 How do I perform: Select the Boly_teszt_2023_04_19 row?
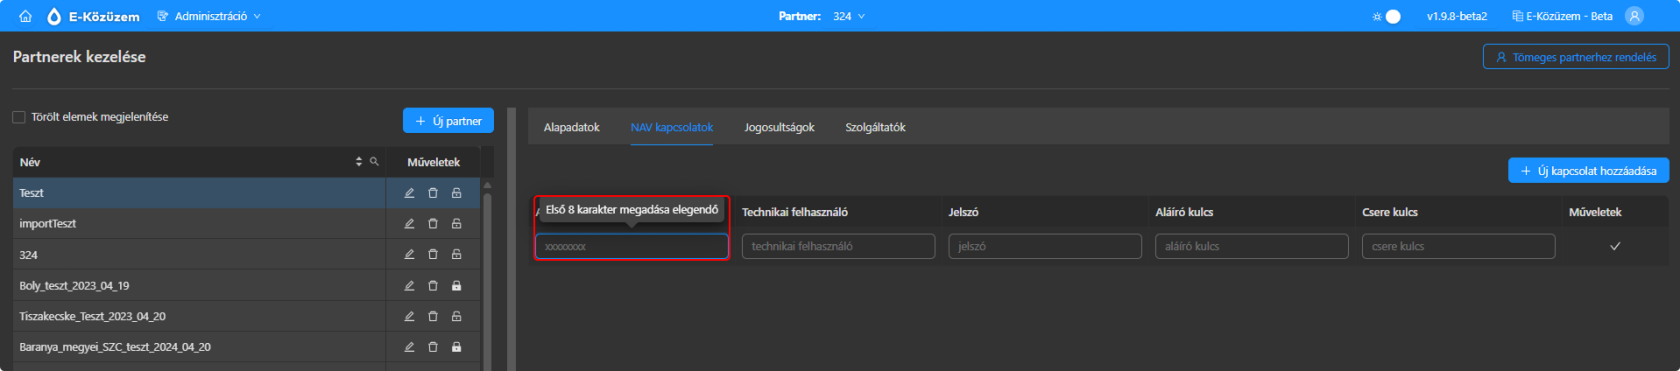(246, 286)
